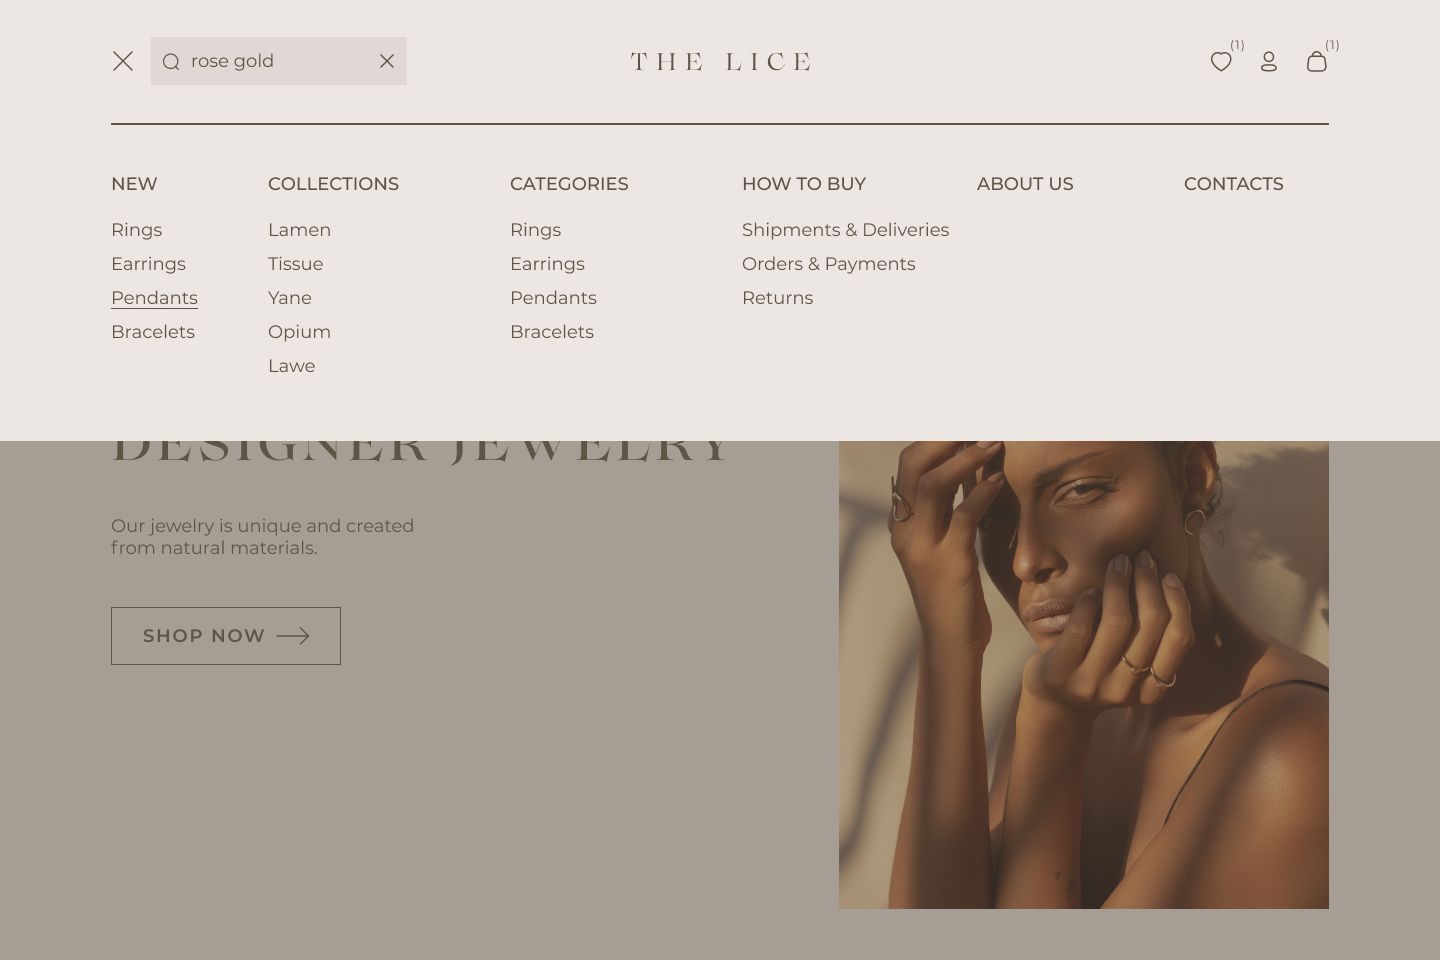This screenshot has height=960, width=1440.
Task: Open Shipments & Deliveries page
Action: [x=845, y=230]
